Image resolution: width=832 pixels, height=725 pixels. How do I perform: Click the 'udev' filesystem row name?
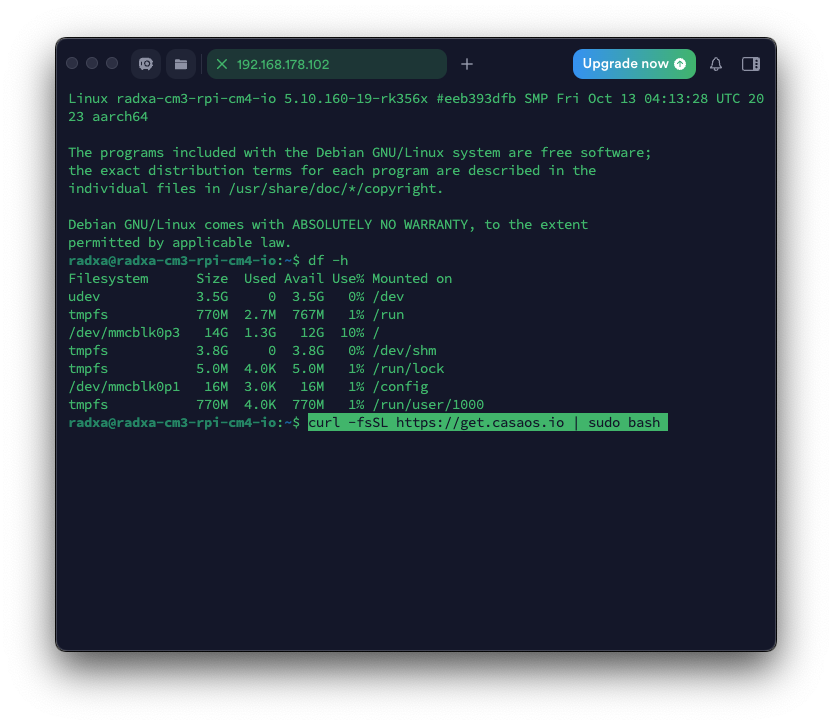pos(84,297)
